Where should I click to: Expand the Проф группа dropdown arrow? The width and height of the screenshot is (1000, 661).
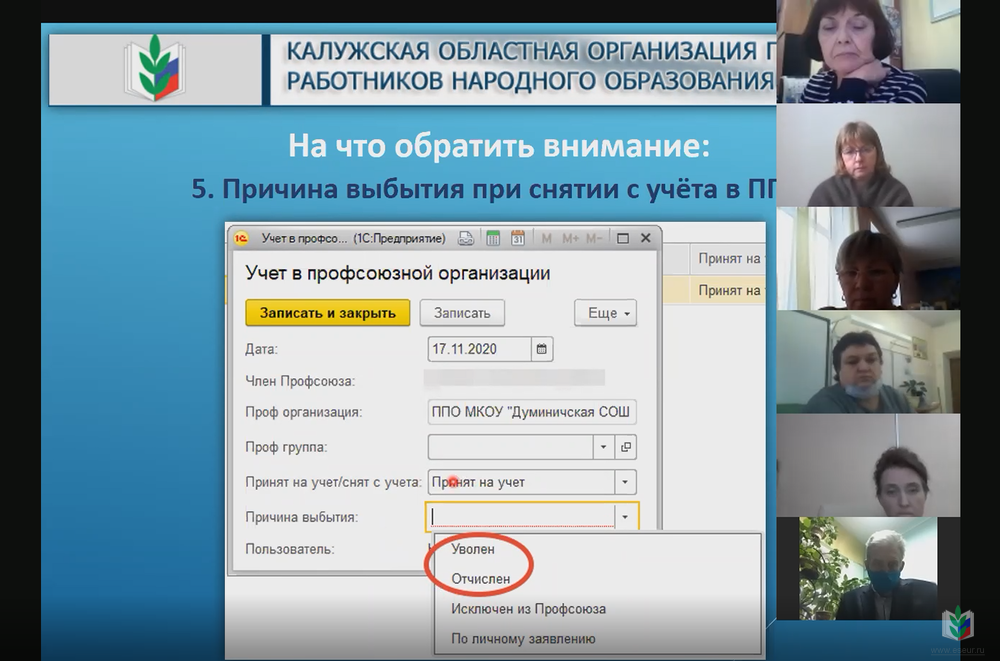(x=604, y=447)
